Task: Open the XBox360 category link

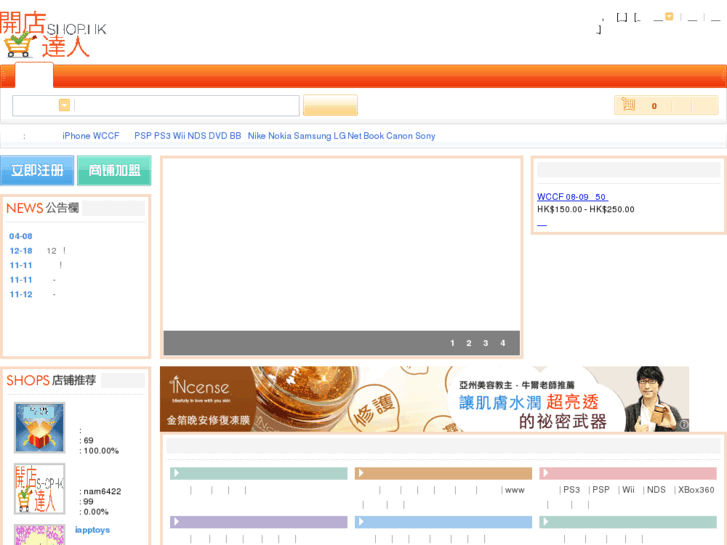Action: pyautogui.click(x=696, y=490)
